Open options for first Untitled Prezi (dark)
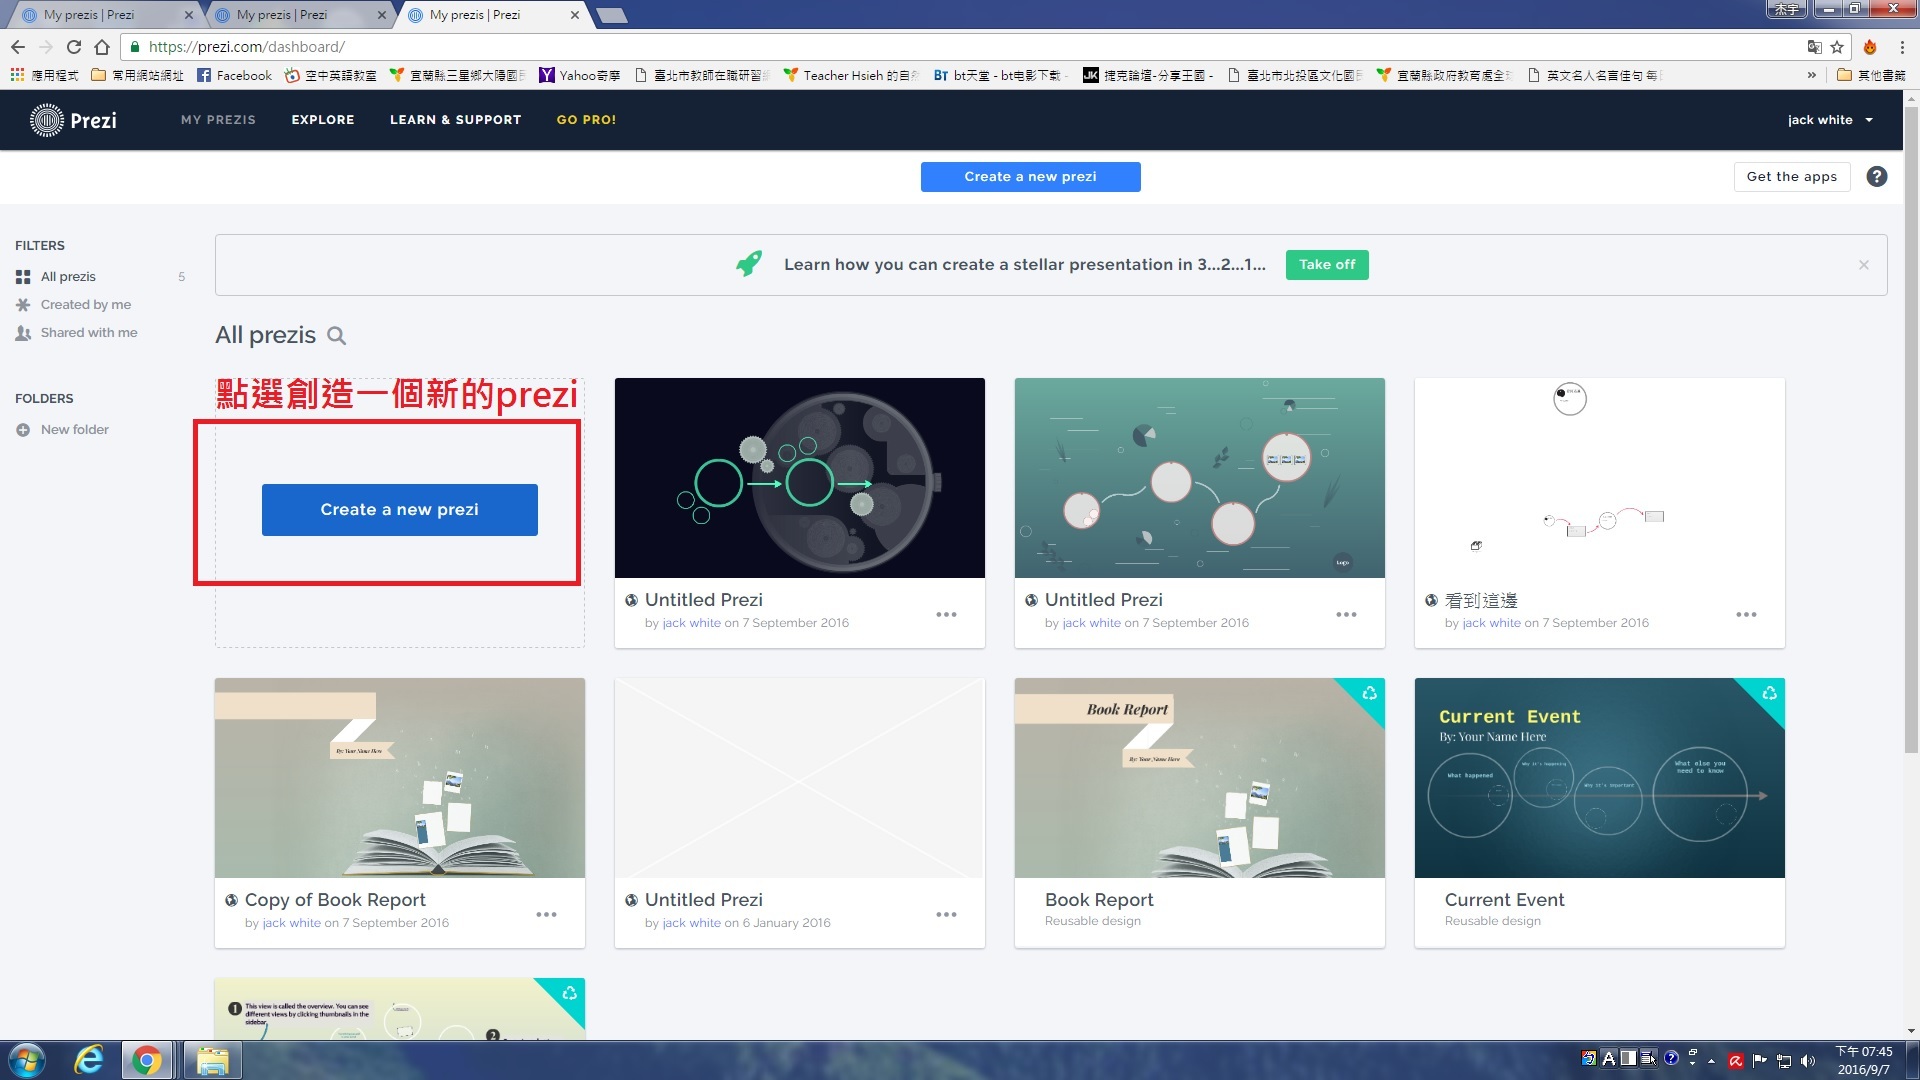The width and height of the screenshot is (1920, 1080). point(946,615)
